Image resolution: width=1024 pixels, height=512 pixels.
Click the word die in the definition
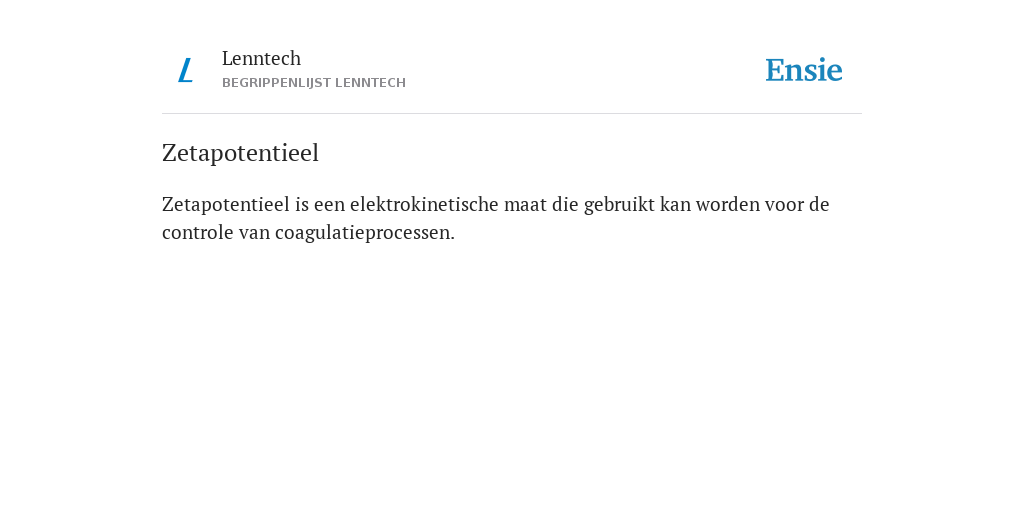(565, 204)
